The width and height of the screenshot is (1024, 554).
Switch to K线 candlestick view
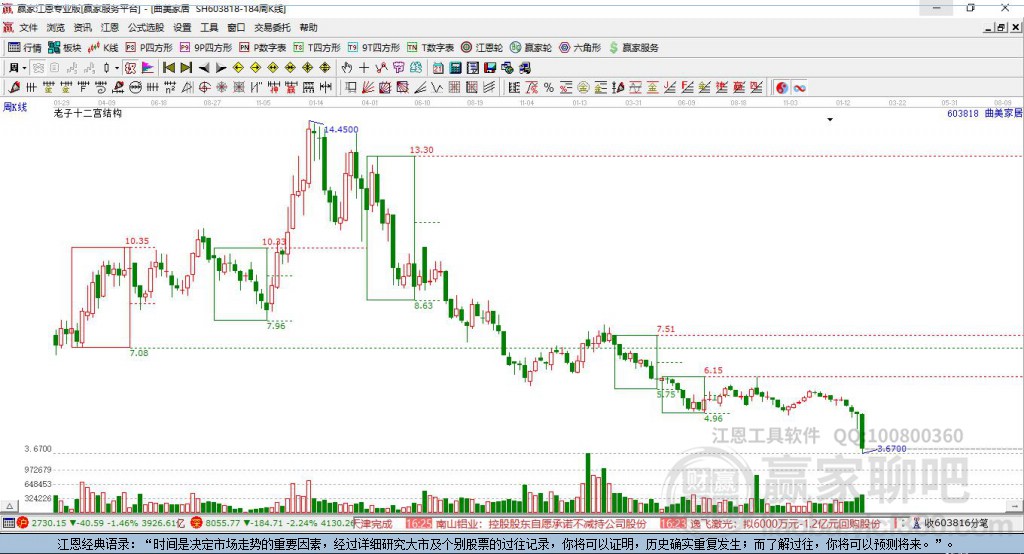[103, 48]
